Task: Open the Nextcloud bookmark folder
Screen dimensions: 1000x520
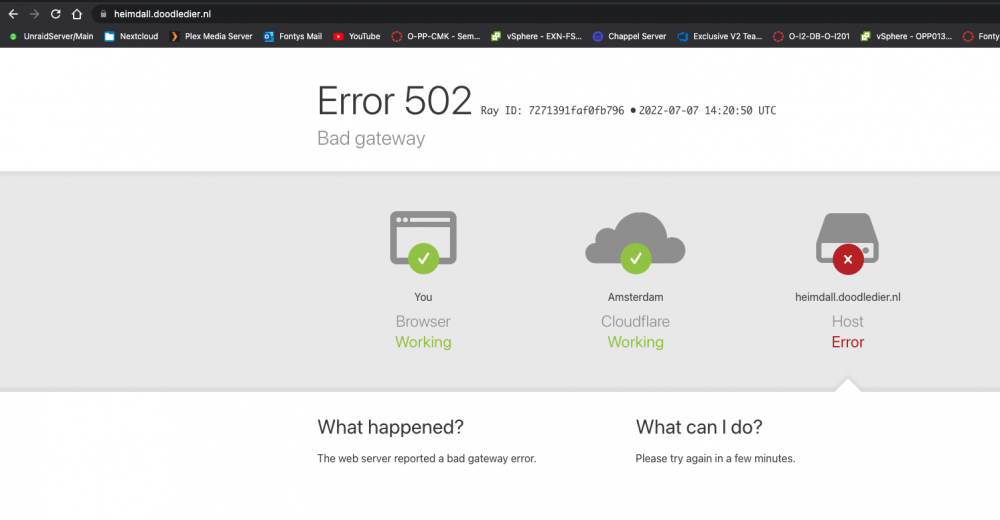Action: click(x=131, y=36)
